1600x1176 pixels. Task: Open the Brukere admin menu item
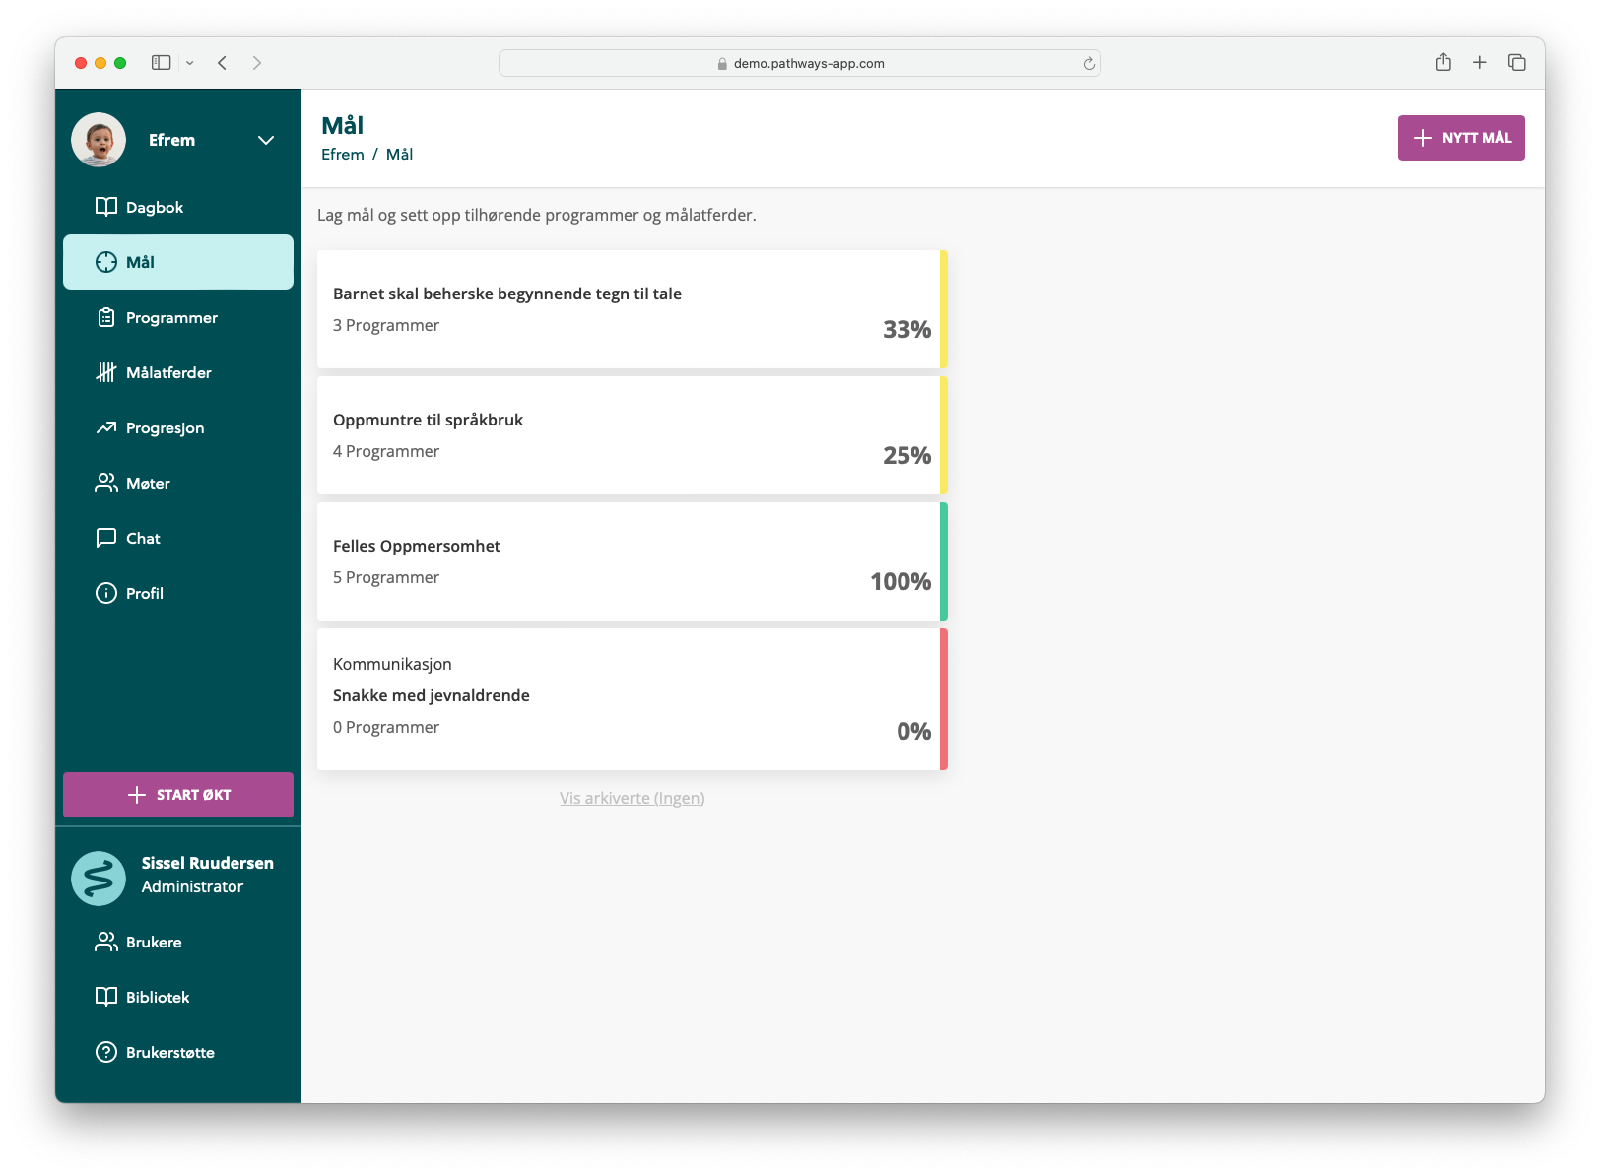tap(178, 942)
